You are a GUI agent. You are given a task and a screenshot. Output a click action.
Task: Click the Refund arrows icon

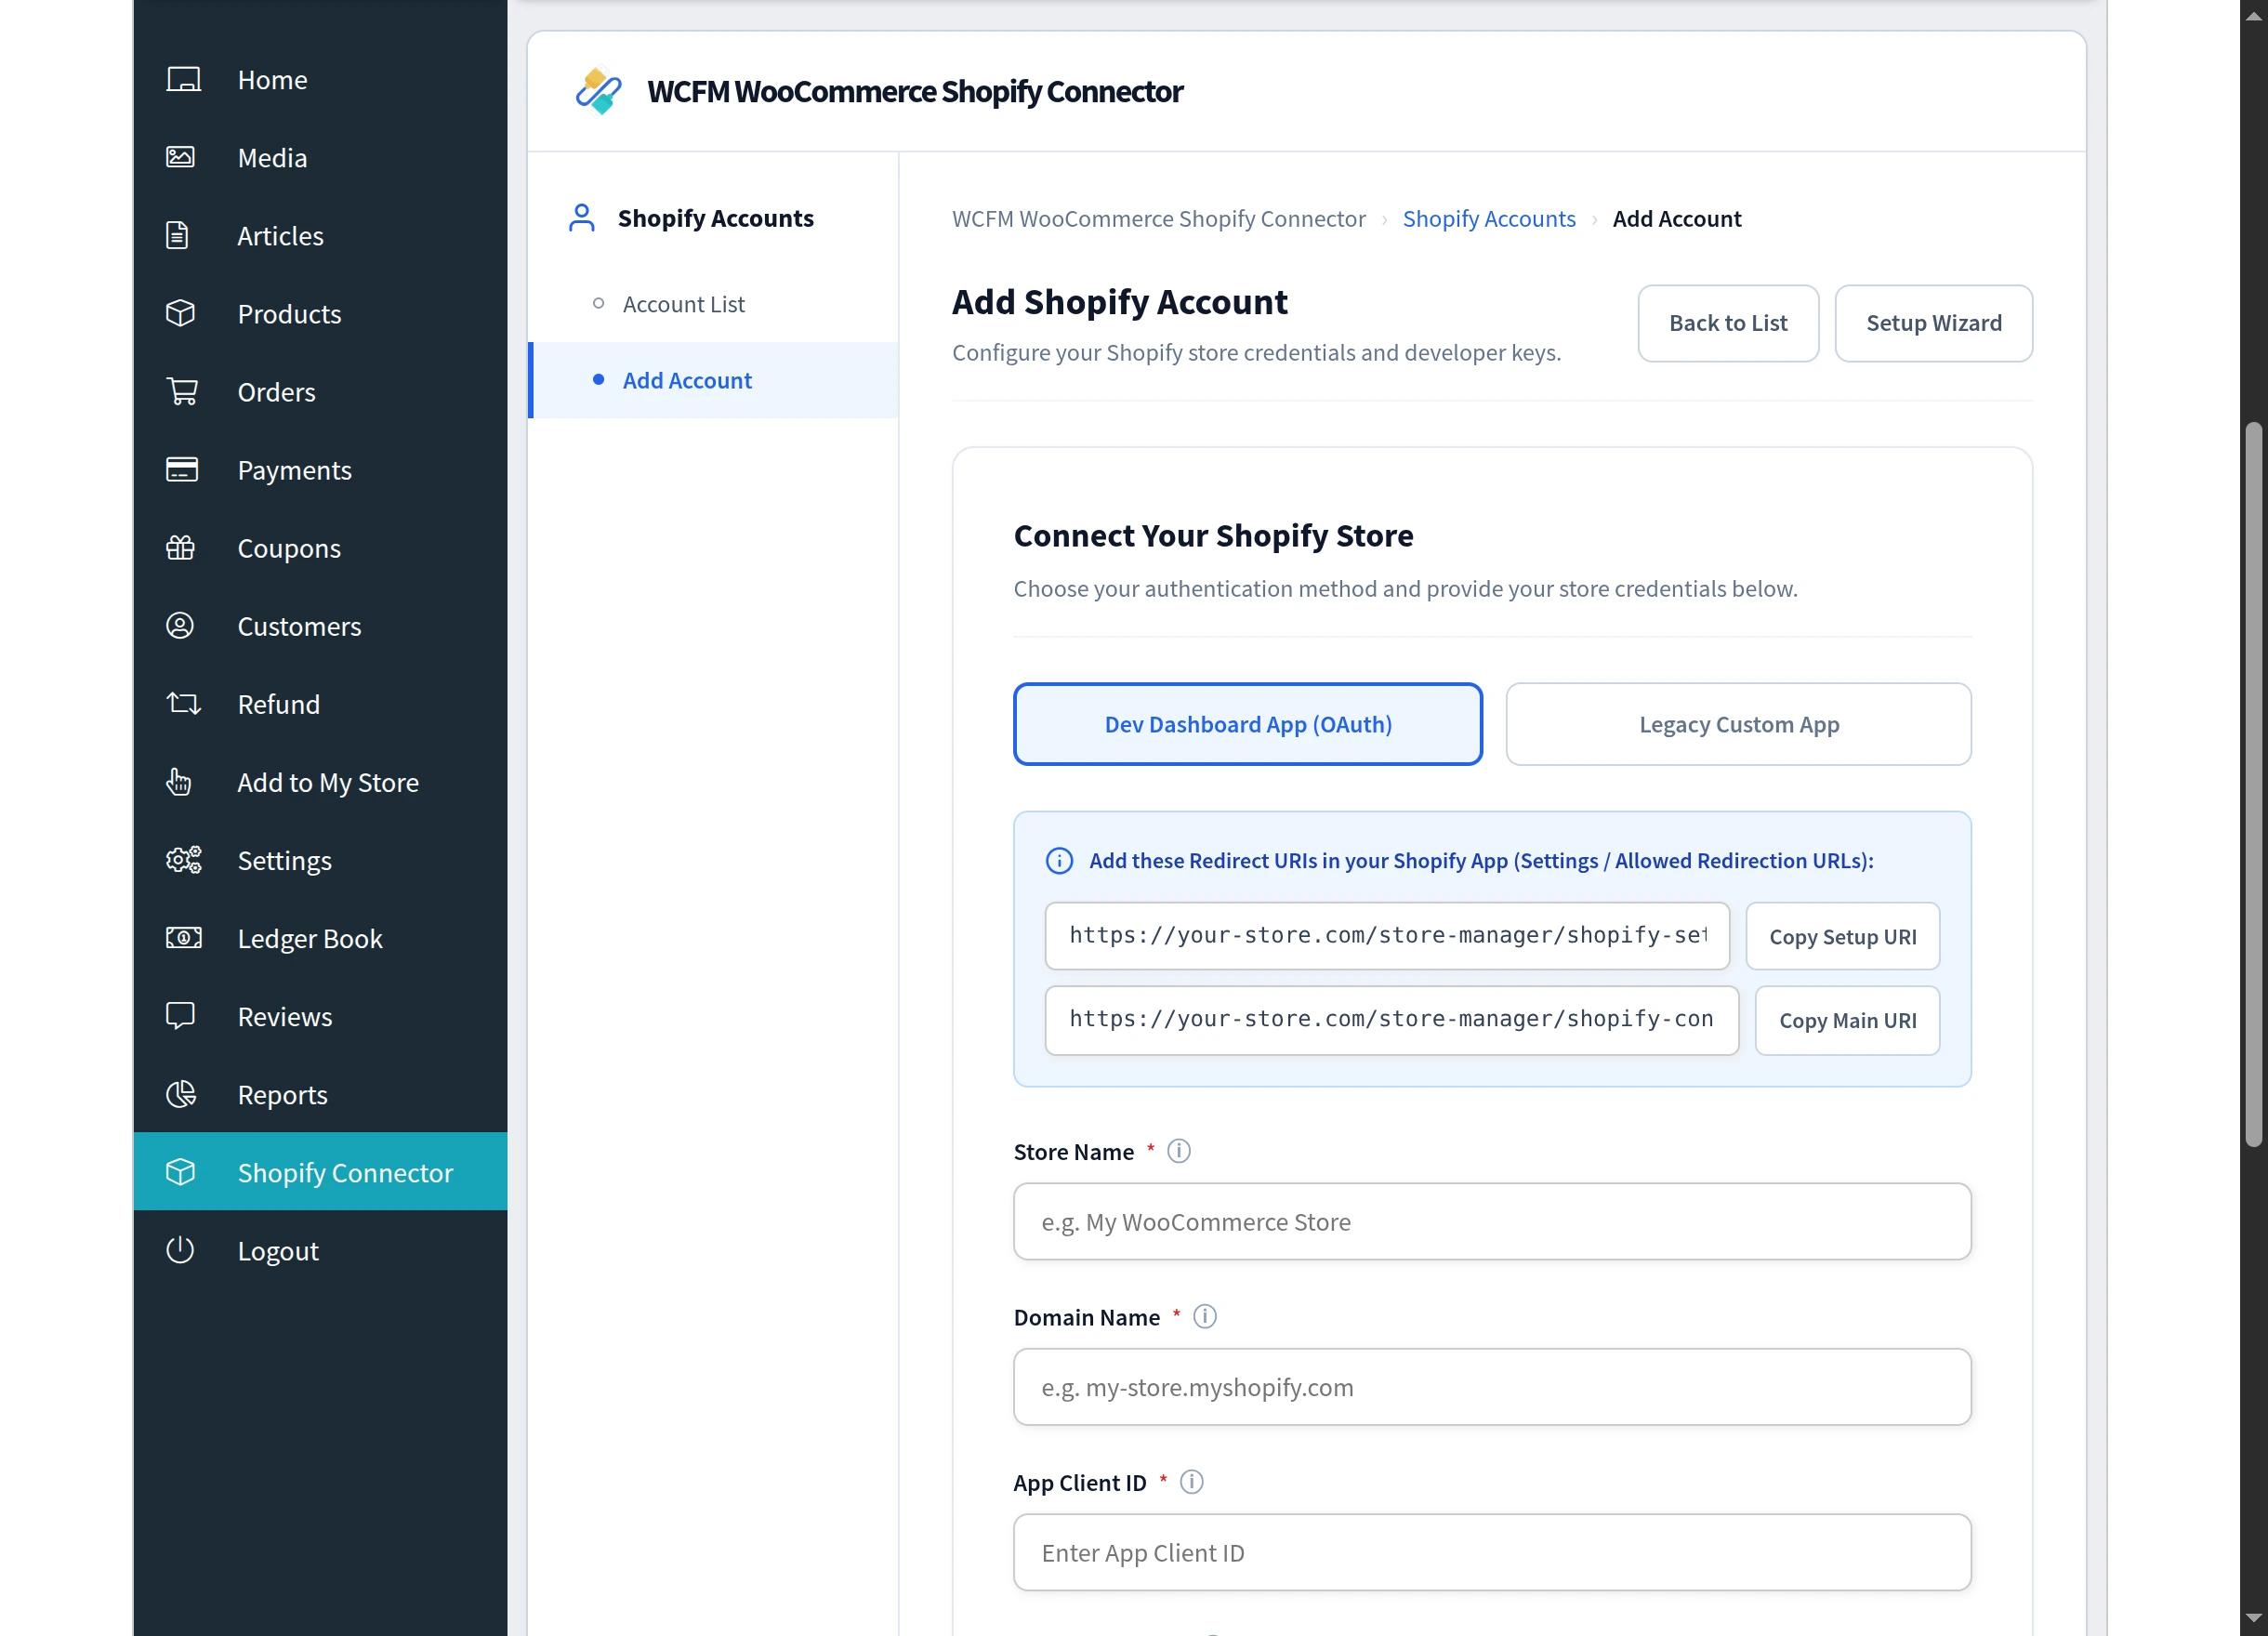coord(183,703)
